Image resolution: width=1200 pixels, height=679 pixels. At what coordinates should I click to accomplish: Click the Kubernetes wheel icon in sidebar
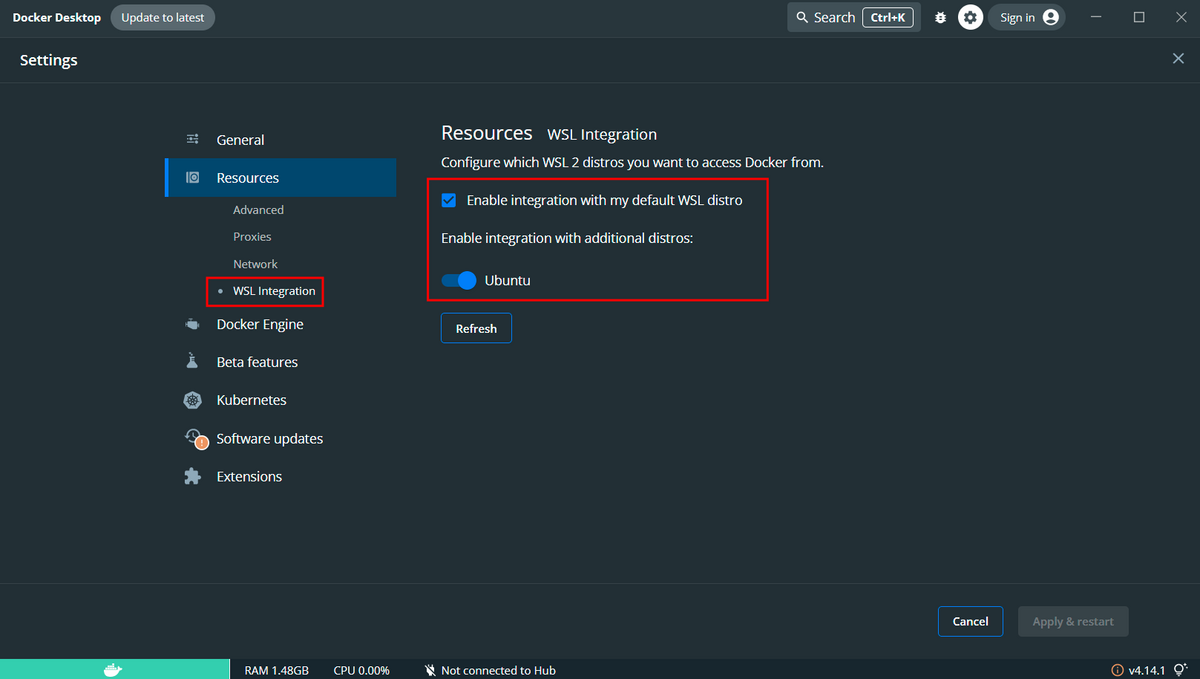click(x=192, y=400)
